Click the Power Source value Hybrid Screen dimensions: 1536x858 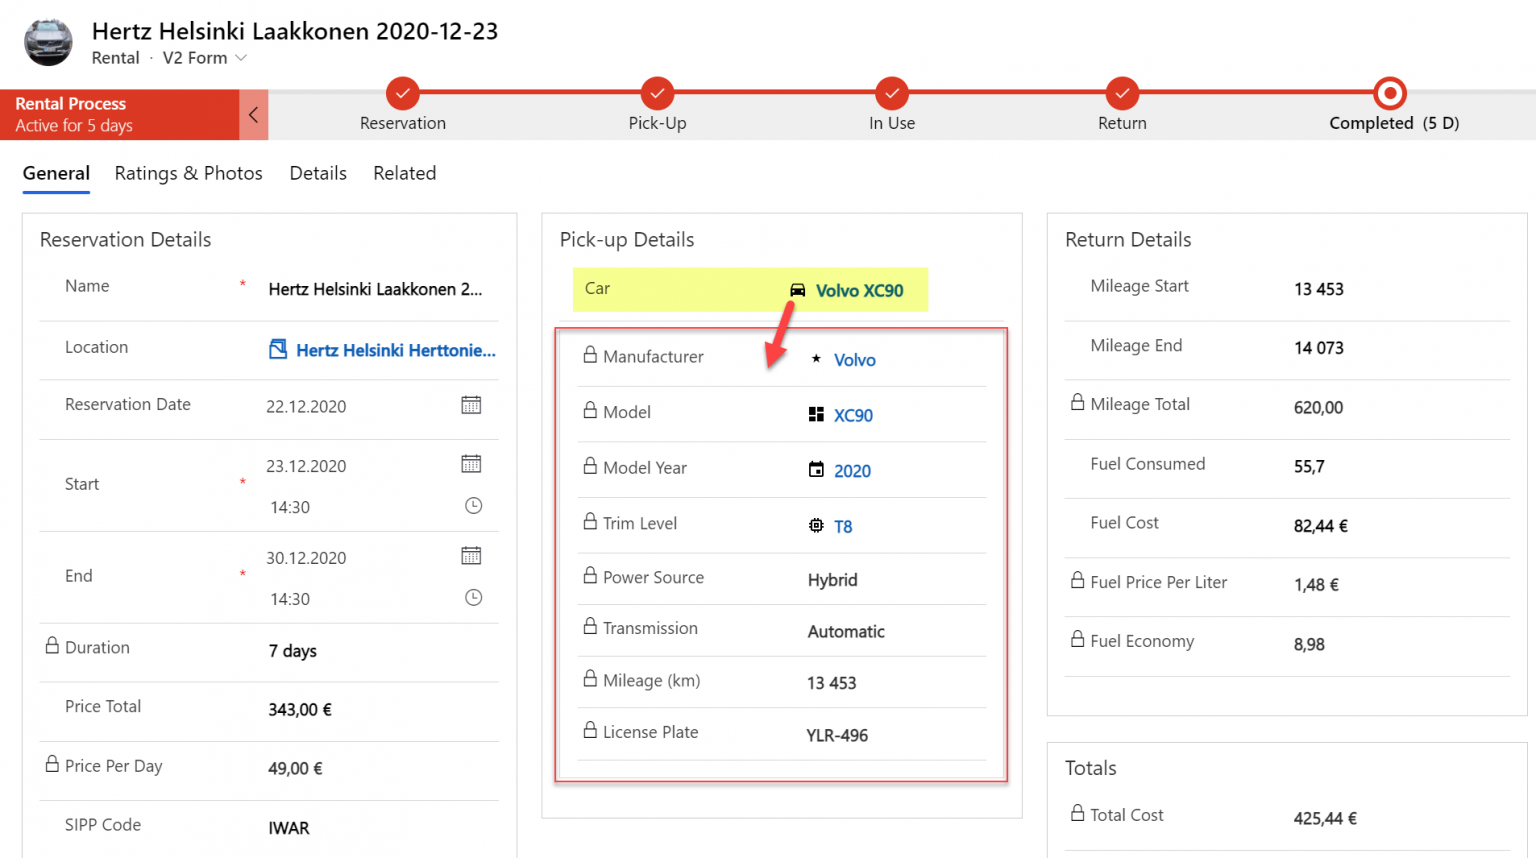point(832,580)
